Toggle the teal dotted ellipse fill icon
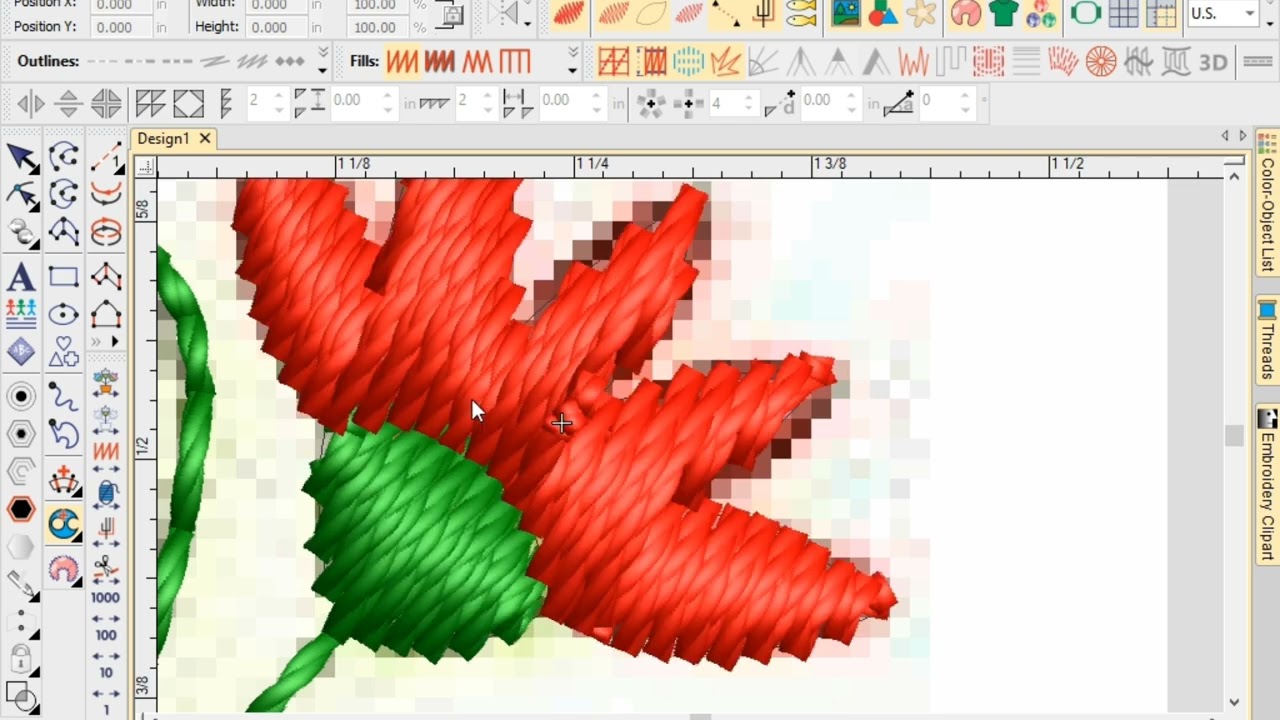 (x=689, y=62)
